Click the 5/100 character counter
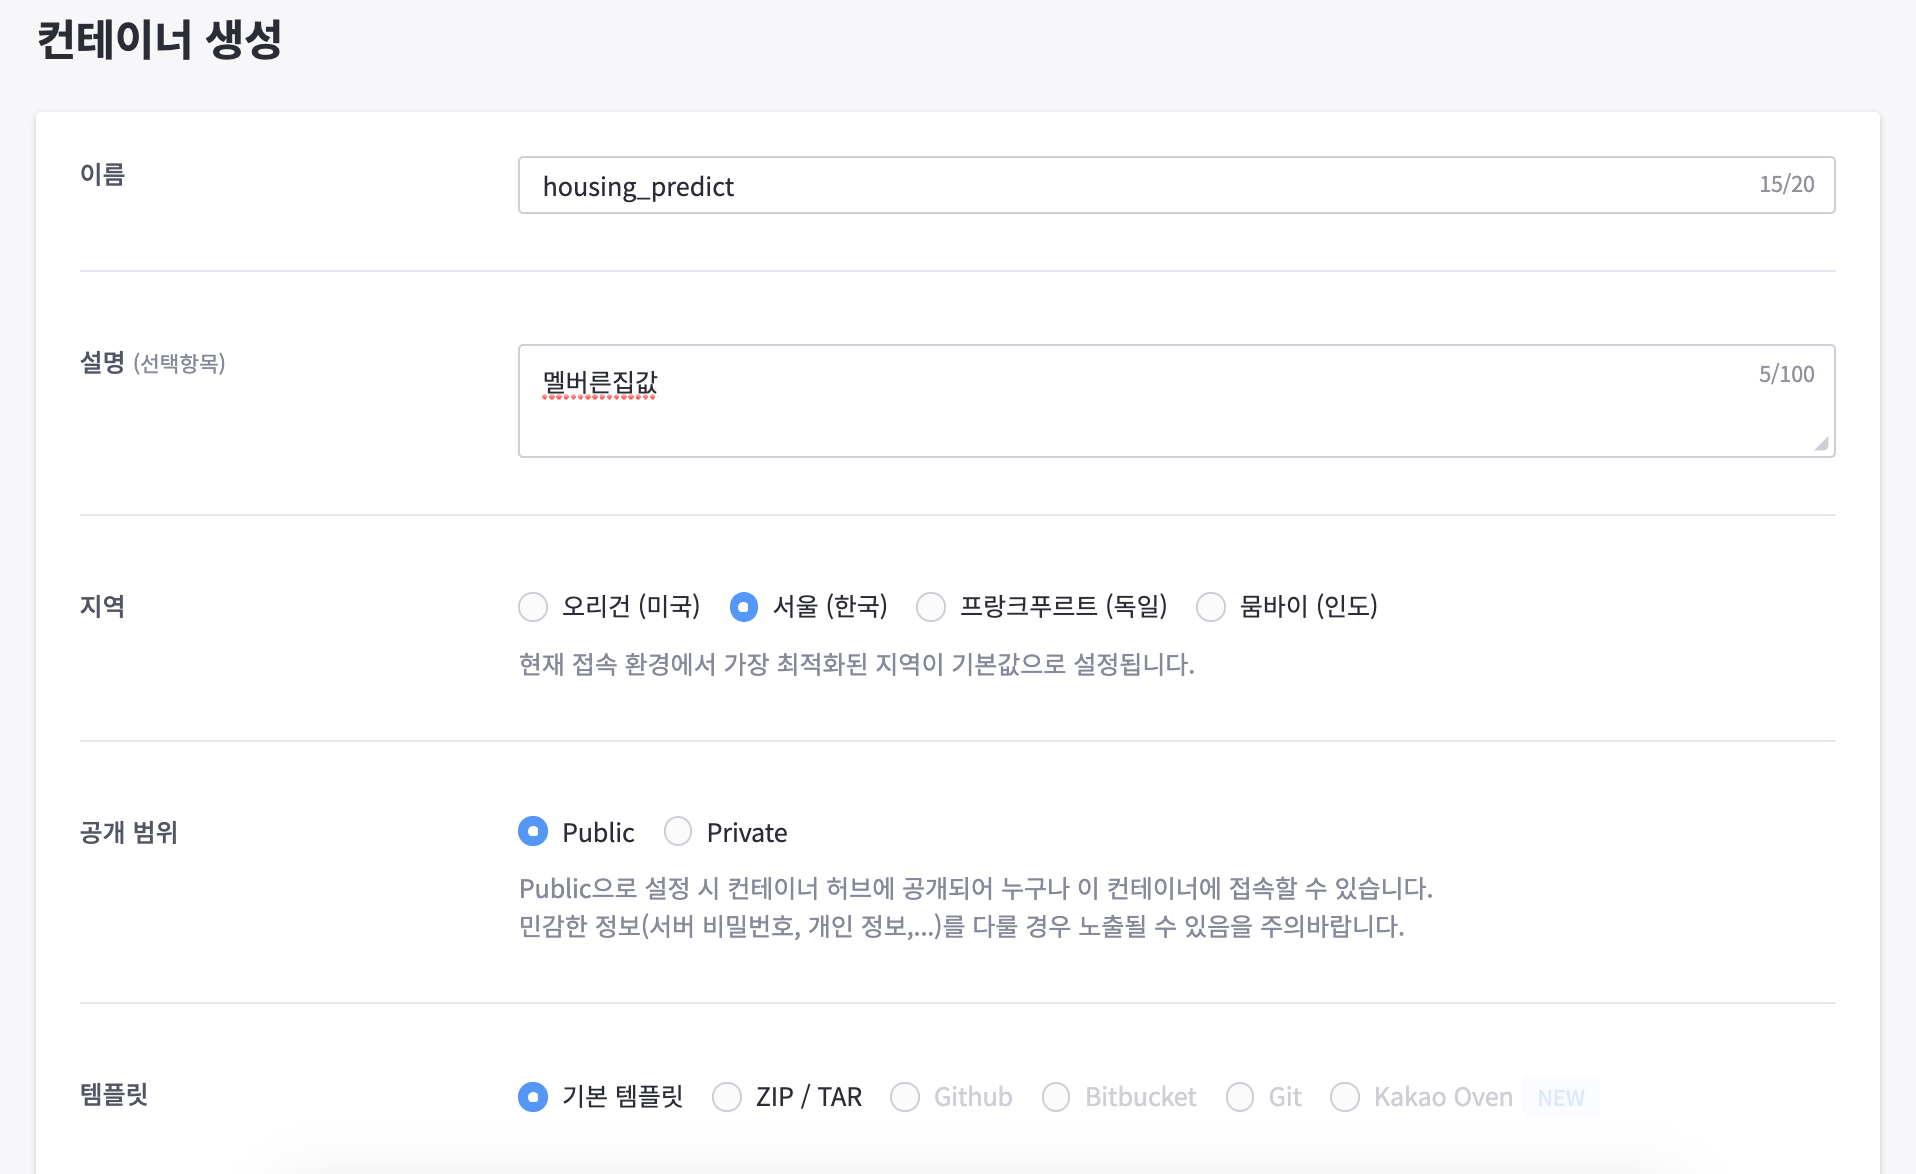Viewport: 1916px width, 1174px height. point(1787,374)
